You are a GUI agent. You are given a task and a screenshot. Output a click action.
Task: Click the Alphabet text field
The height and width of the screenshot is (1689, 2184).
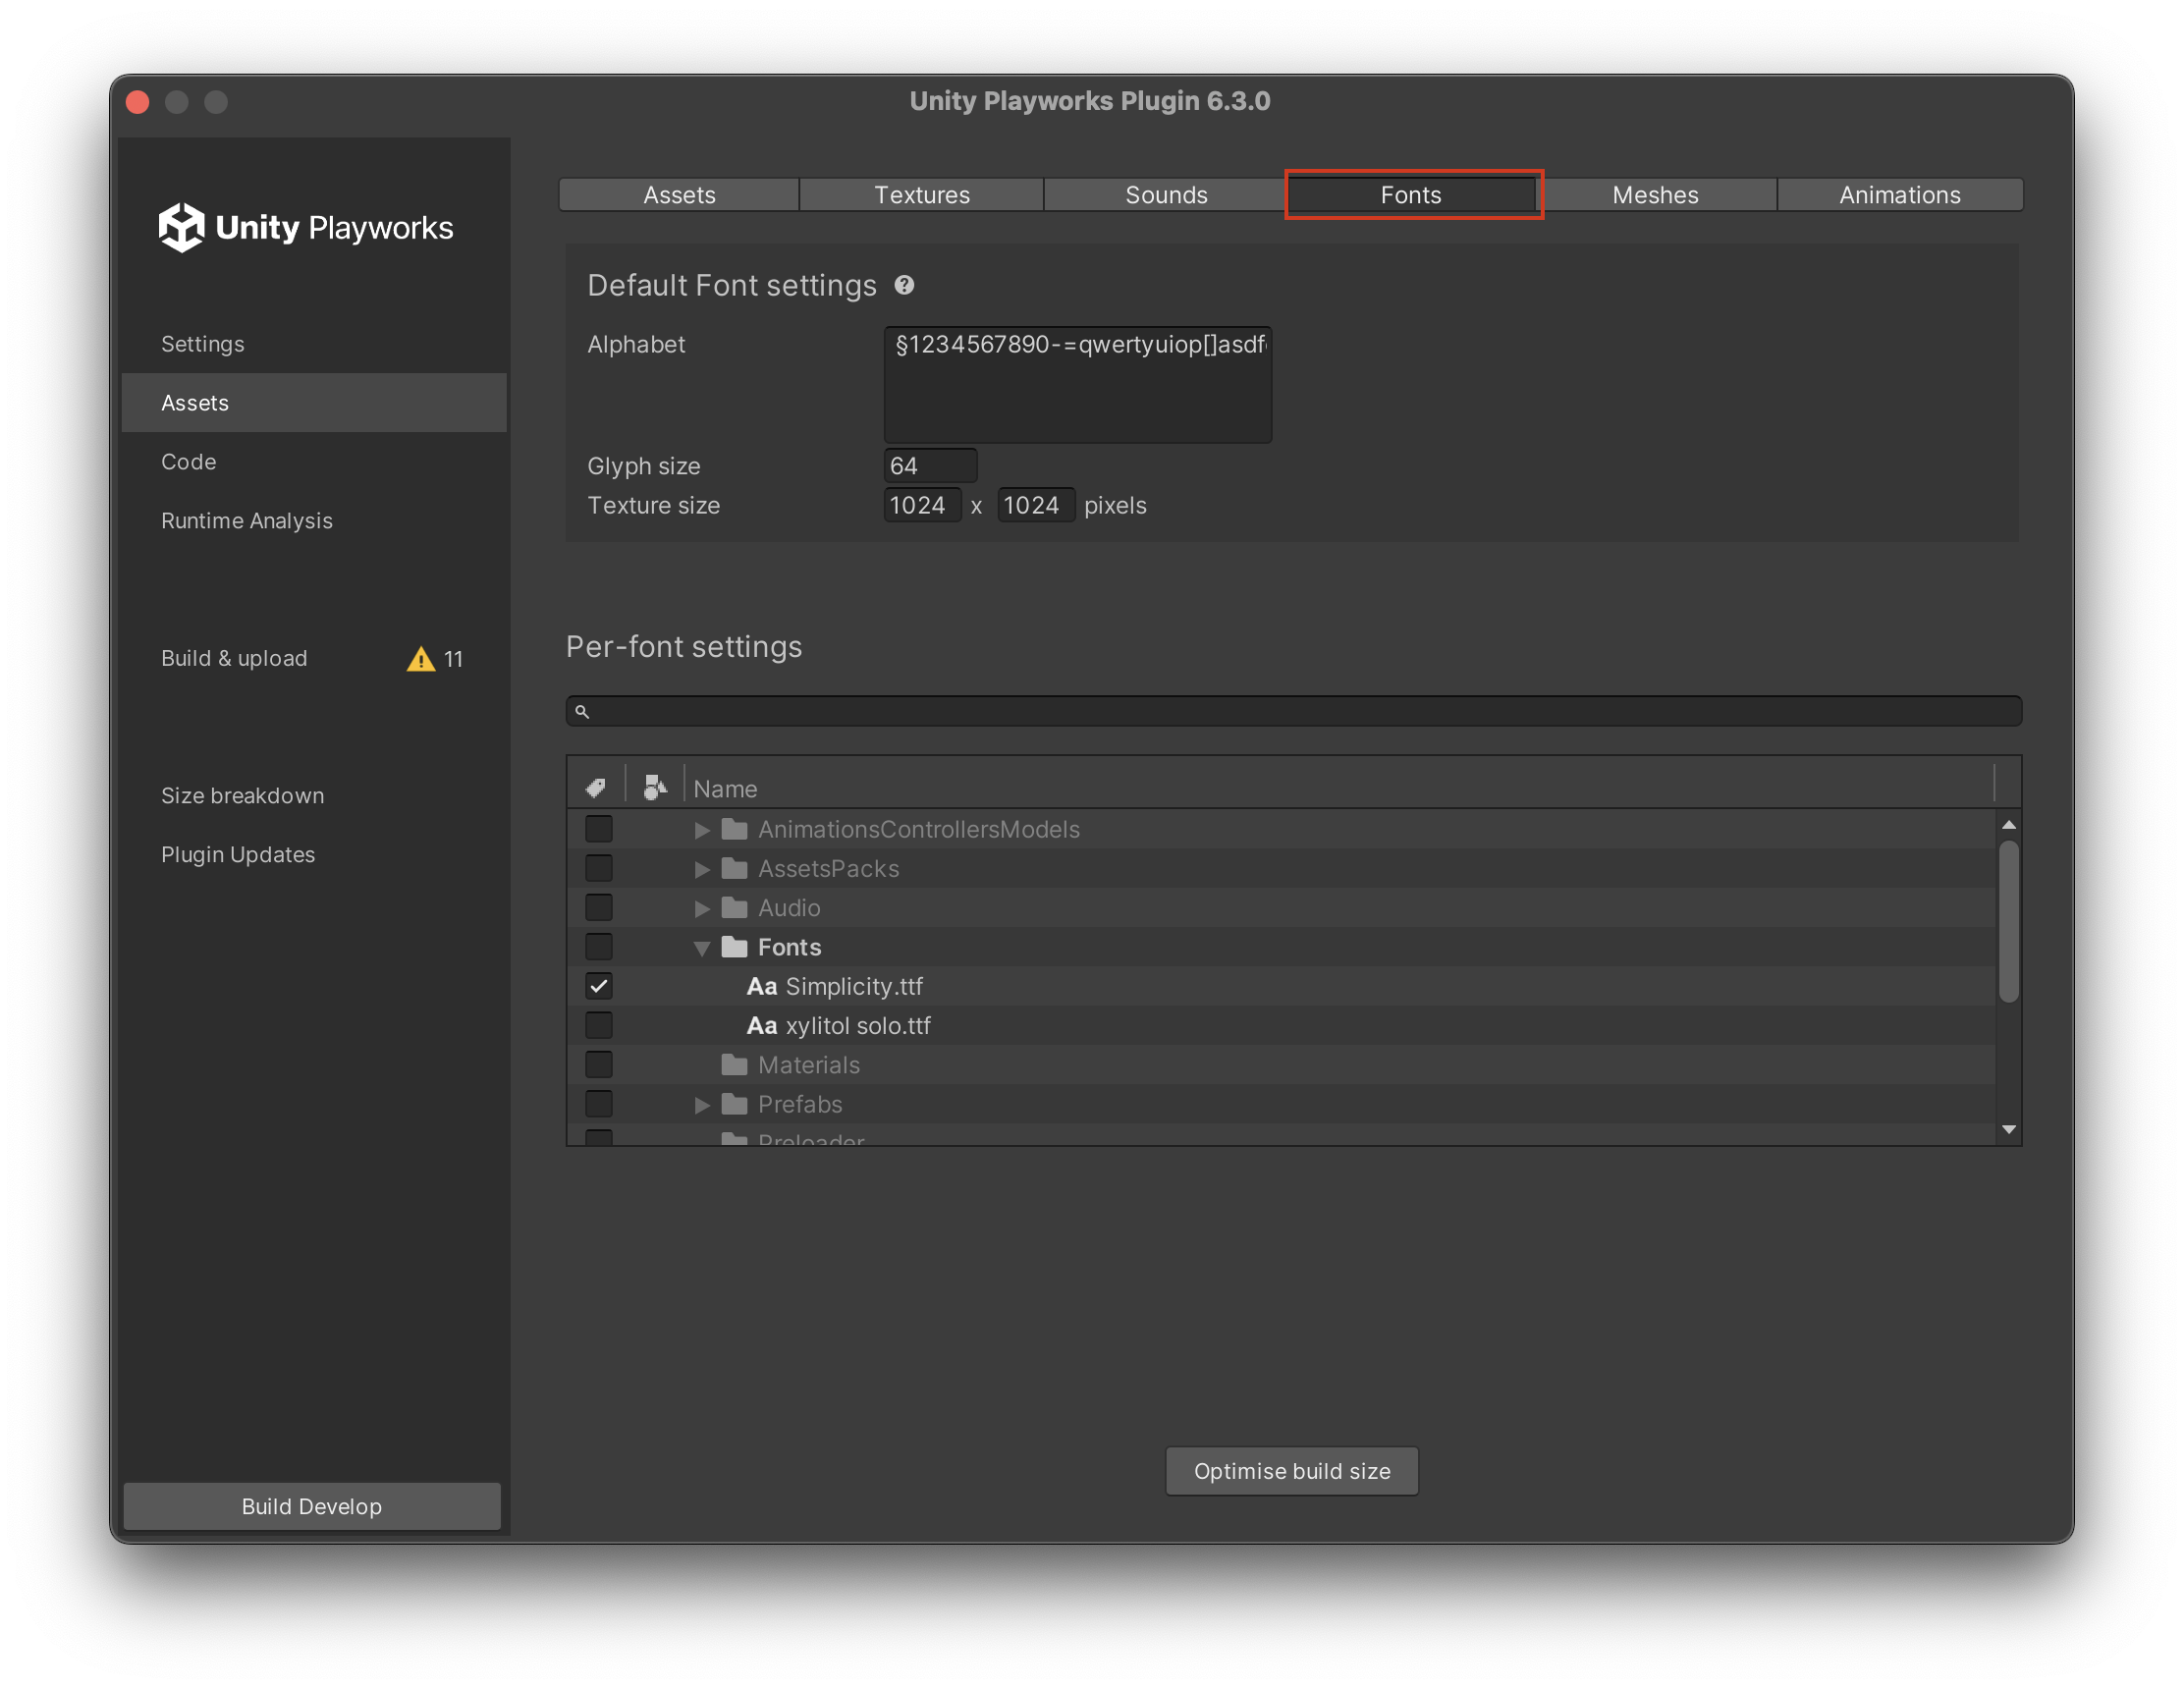click(1078, 384)
